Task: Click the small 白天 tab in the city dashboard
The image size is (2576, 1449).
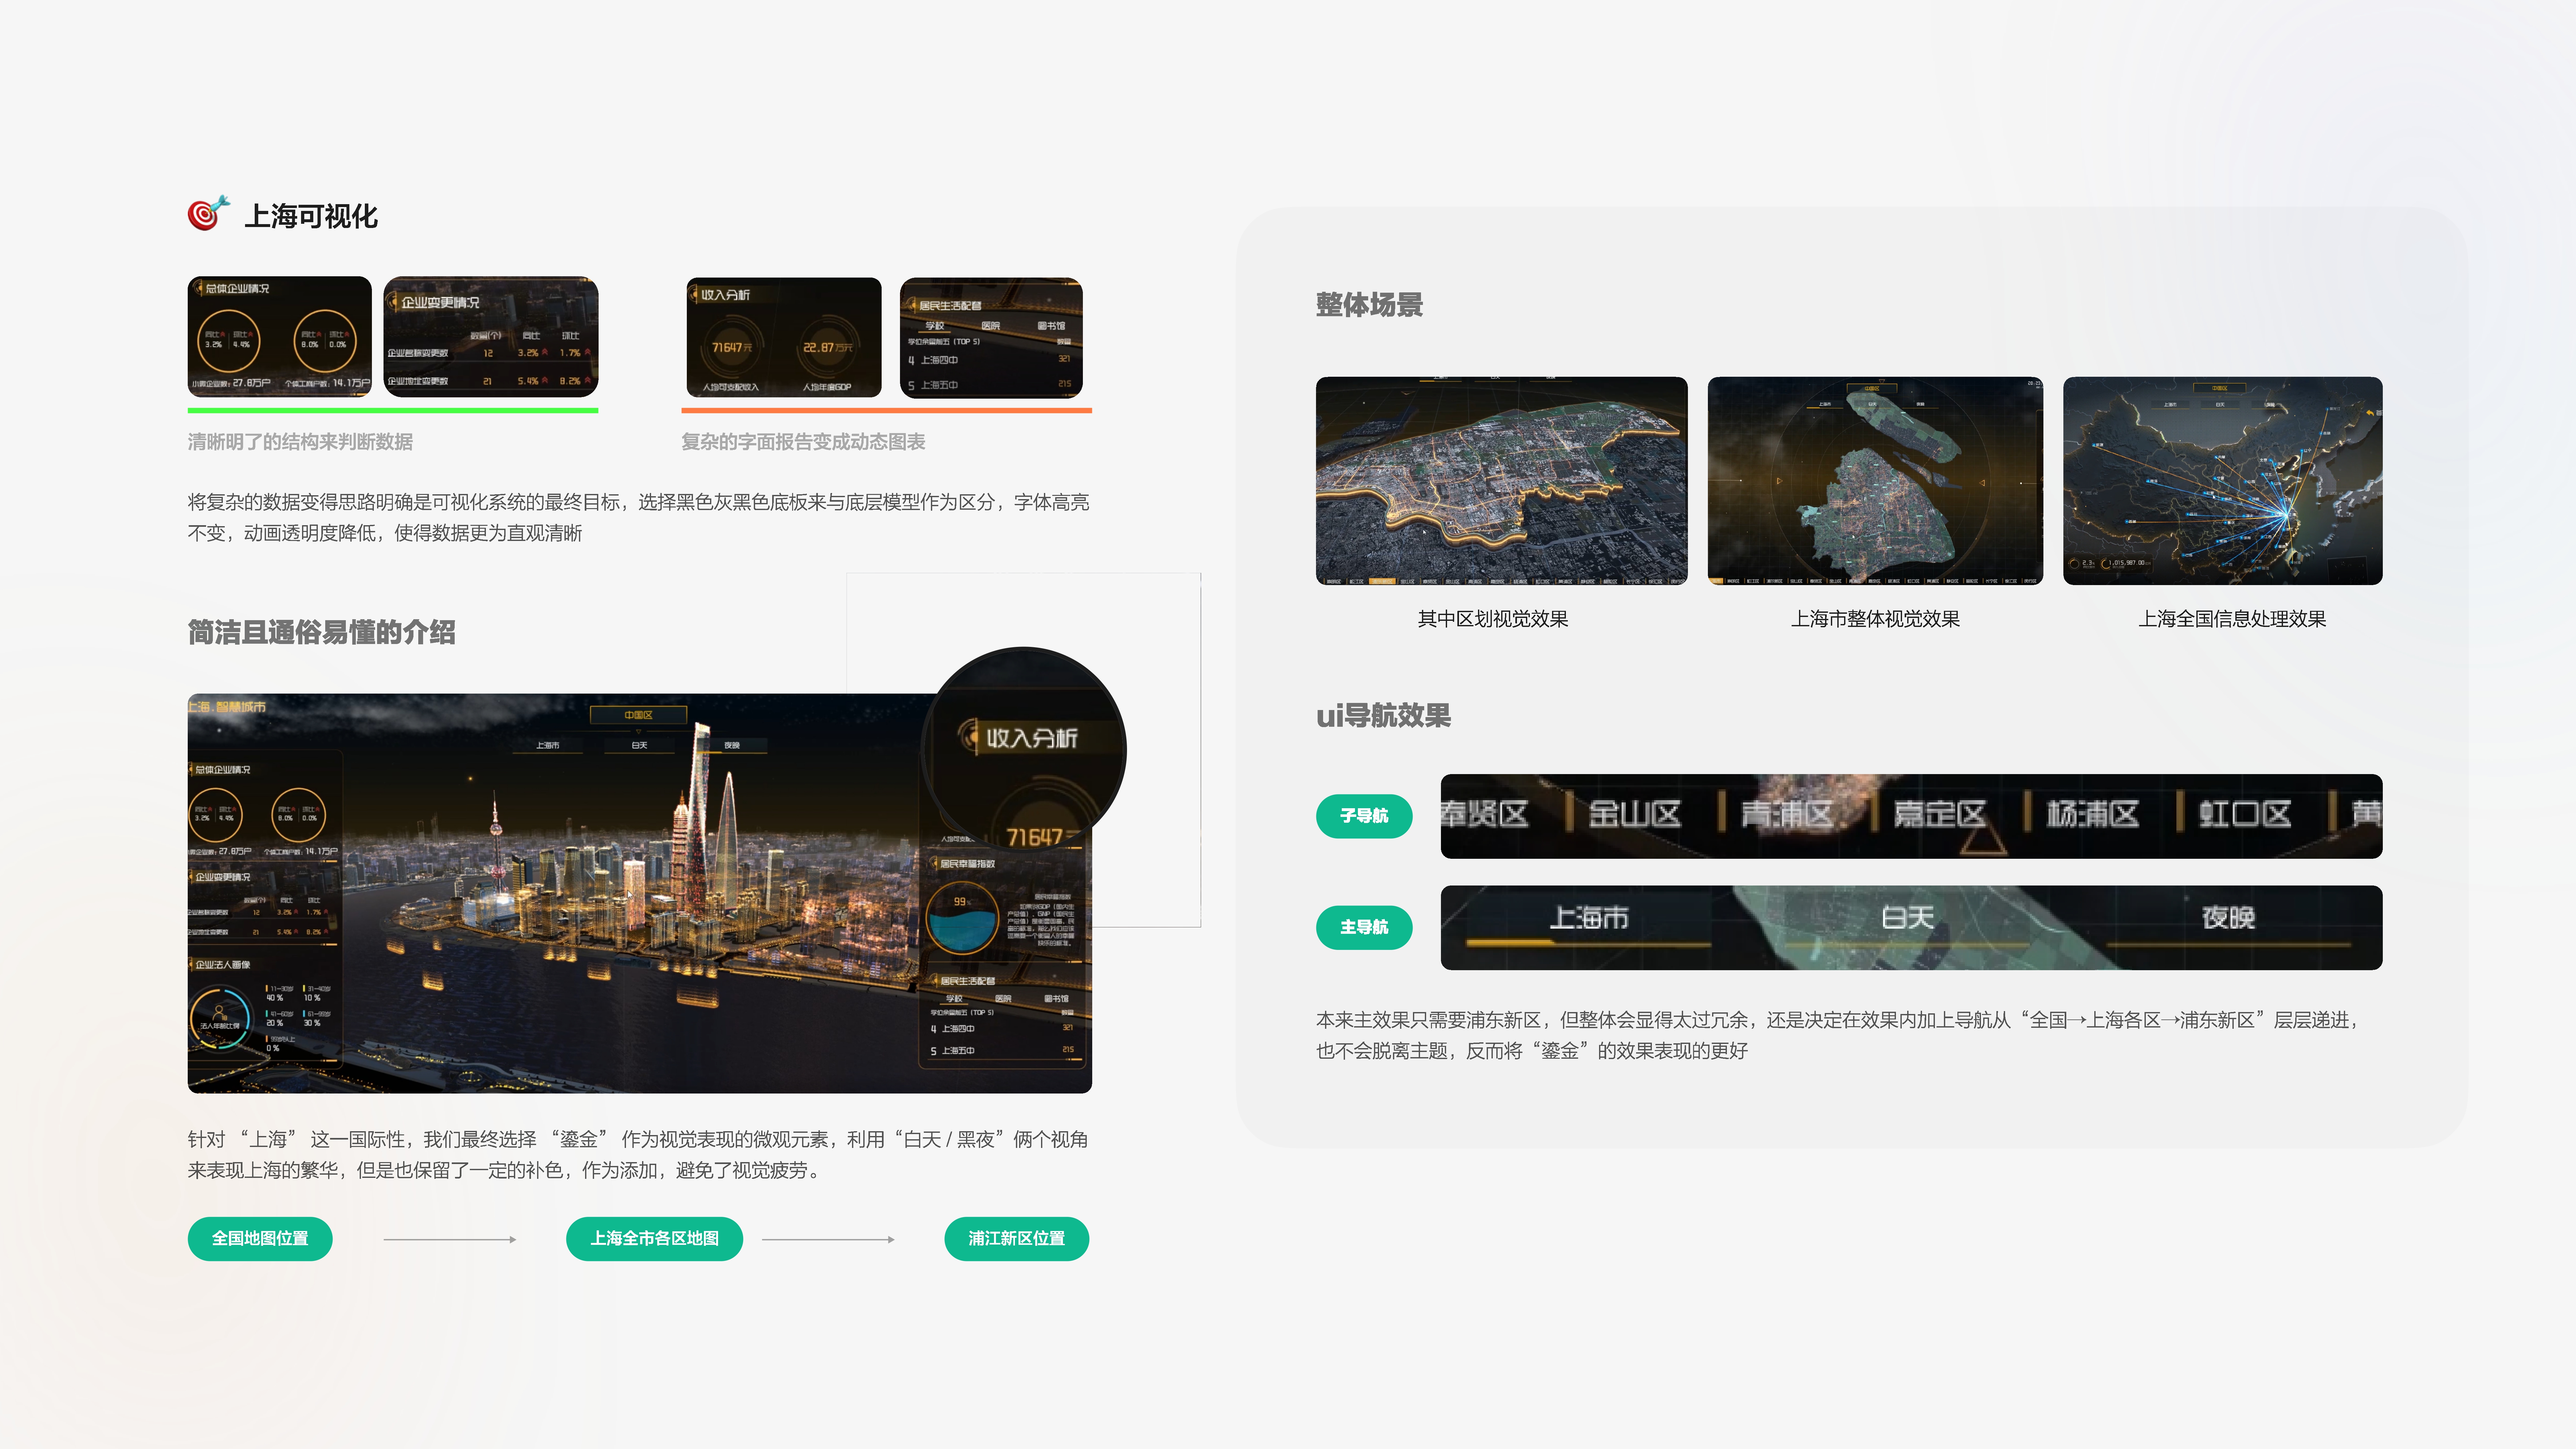Action: click(639, 745)
